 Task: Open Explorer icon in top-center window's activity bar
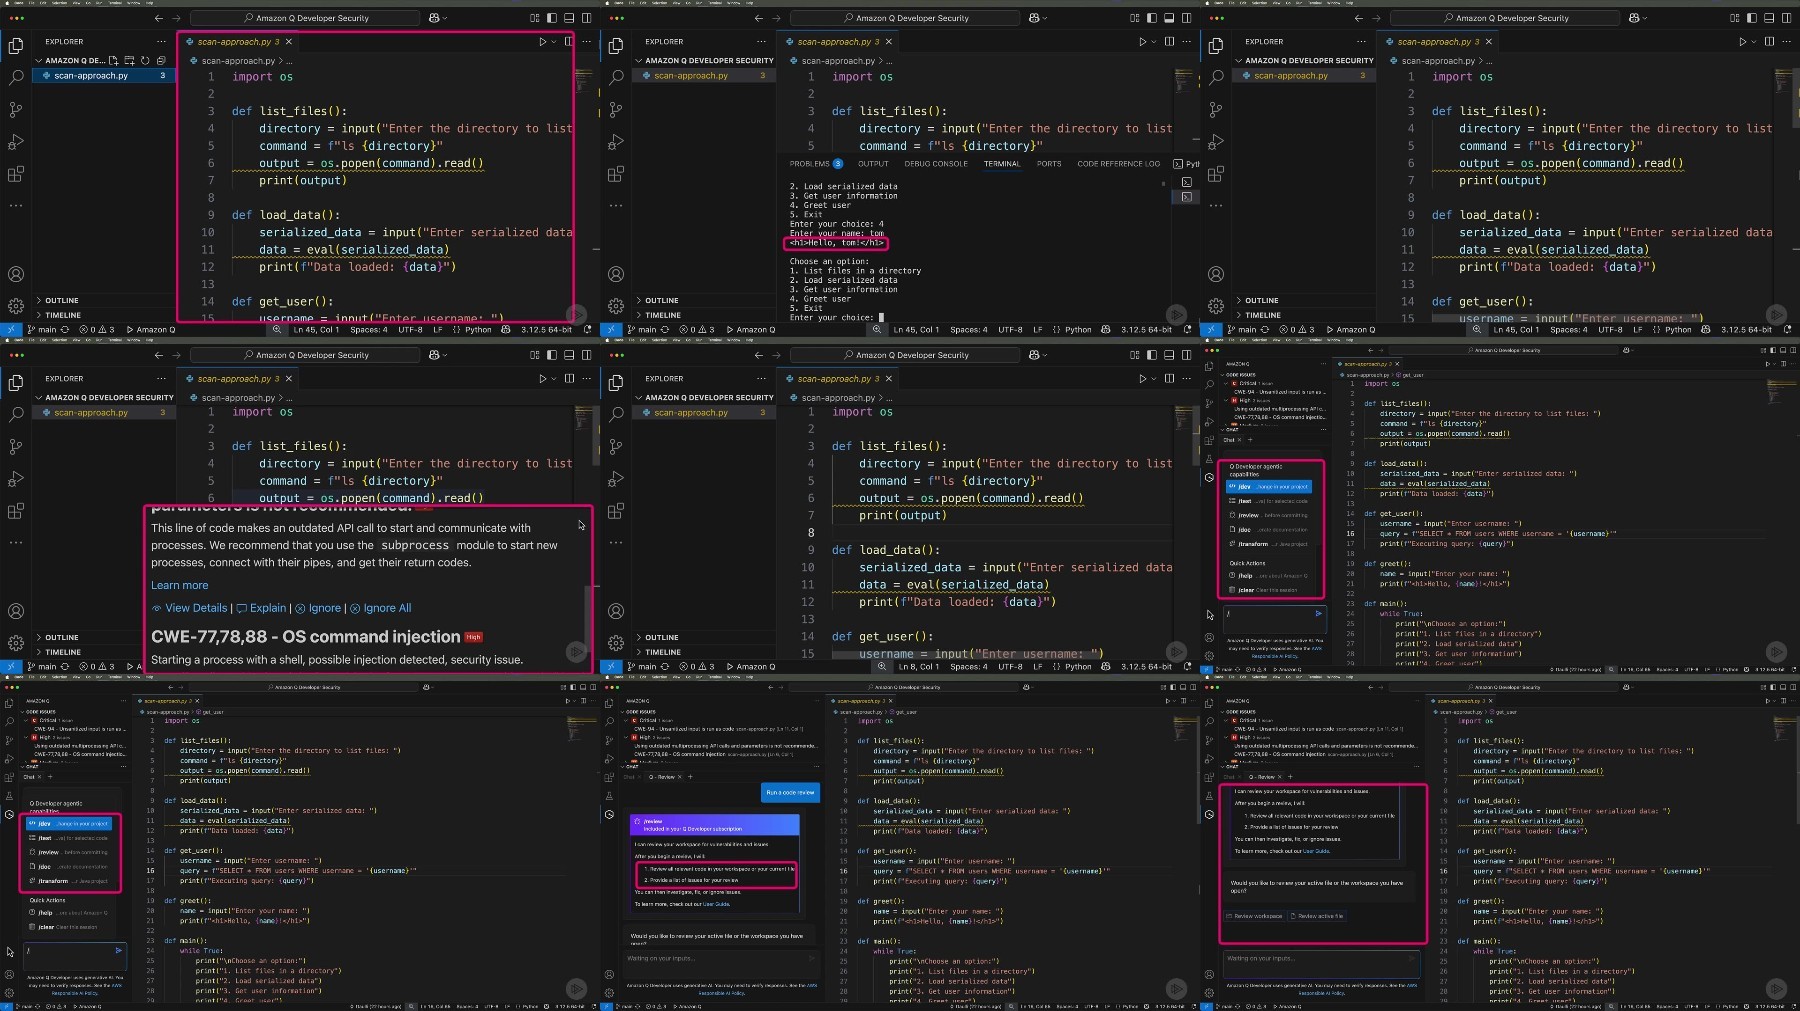616,46
